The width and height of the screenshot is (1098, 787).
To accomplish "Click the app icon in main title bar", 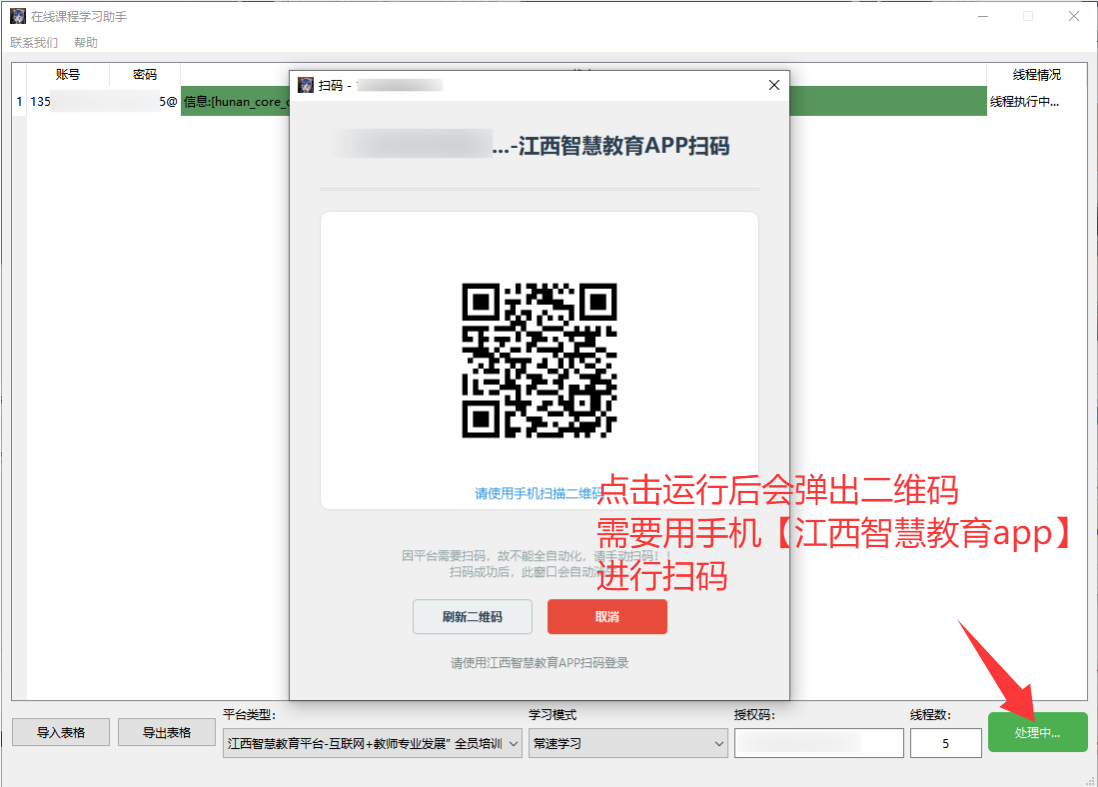I will tap(18, 16).
